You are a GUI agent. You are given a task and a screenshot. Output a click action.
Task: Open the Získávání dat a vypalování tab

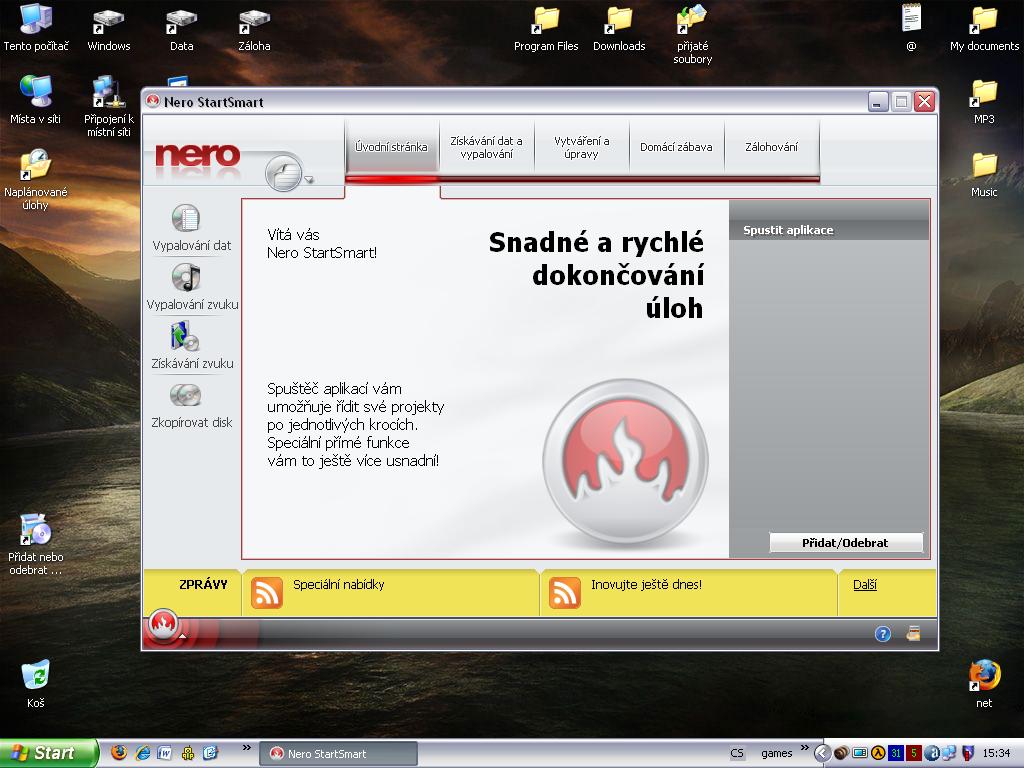point(487,147)
